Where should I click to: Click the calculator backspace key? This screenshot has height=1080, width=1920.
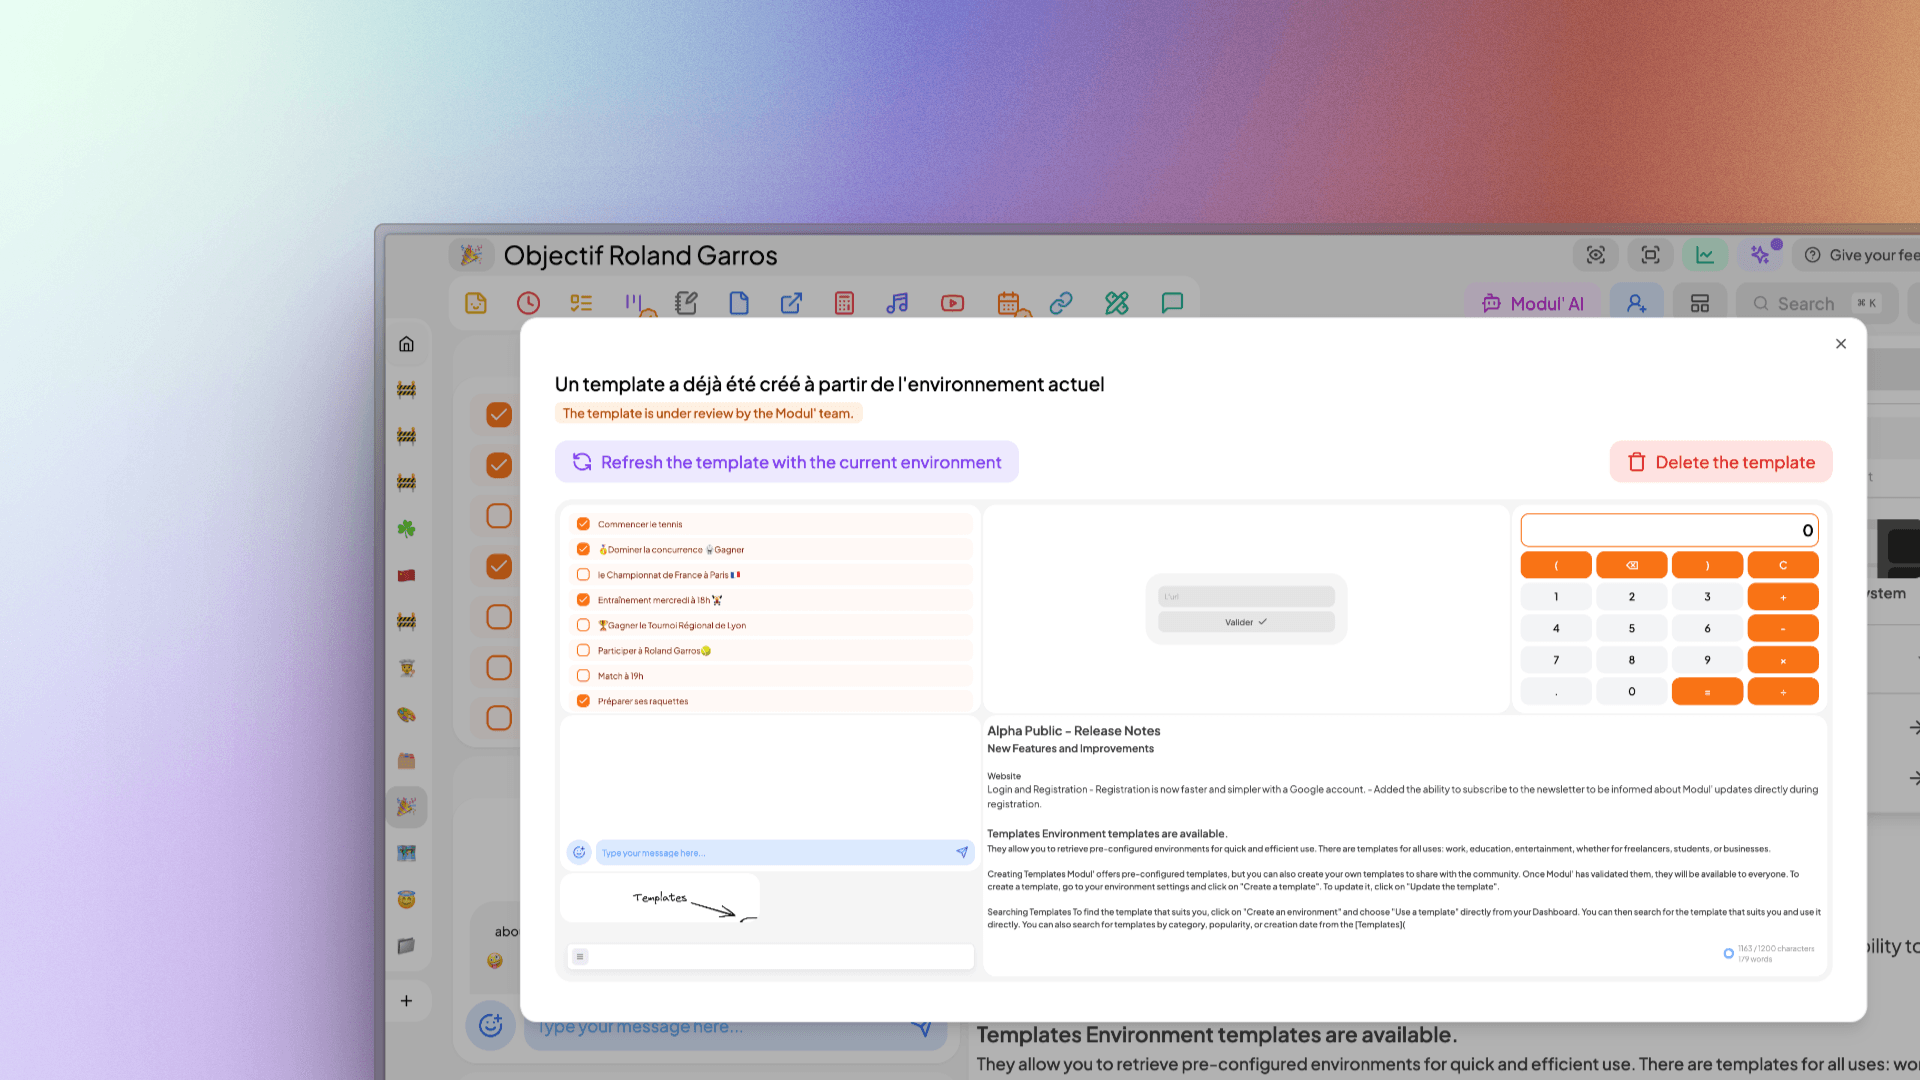1632,565
